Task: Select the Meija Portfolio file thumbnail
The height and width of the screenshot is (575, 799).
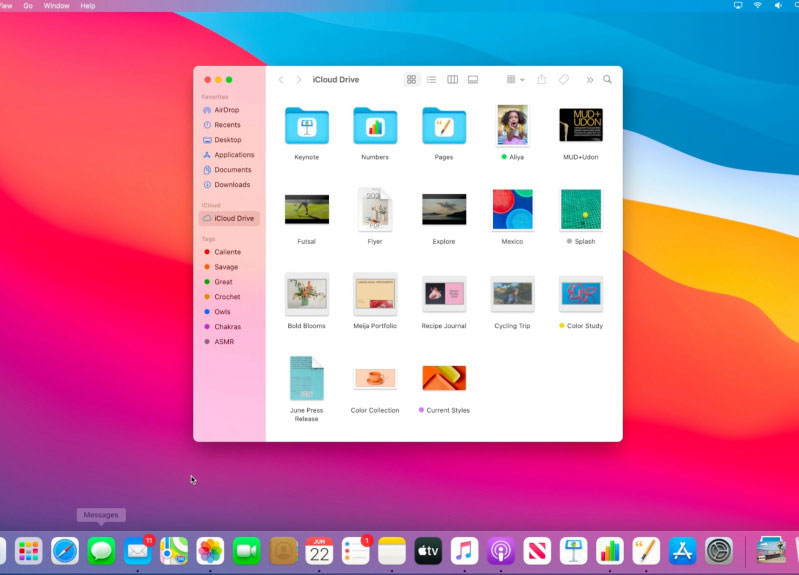Action: 375,294
